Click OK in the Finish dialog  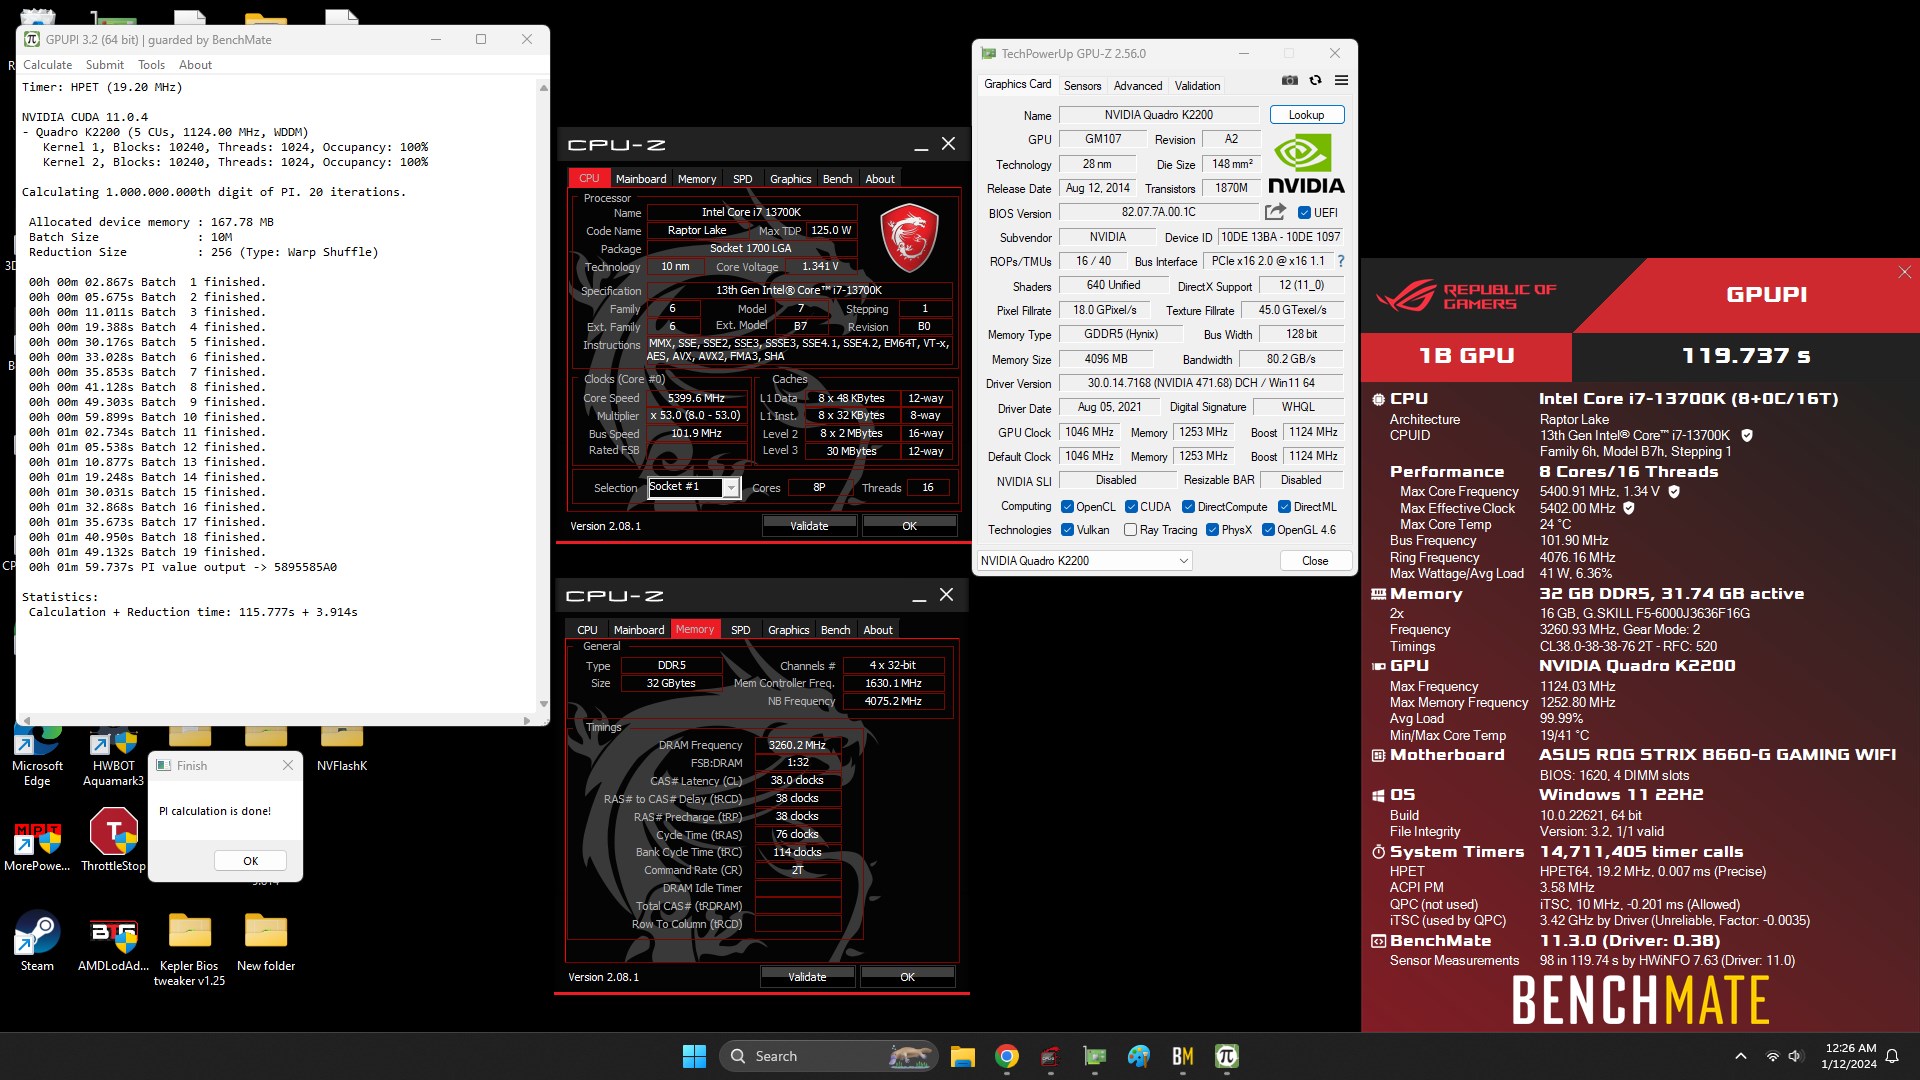click(x=250, y=861)
